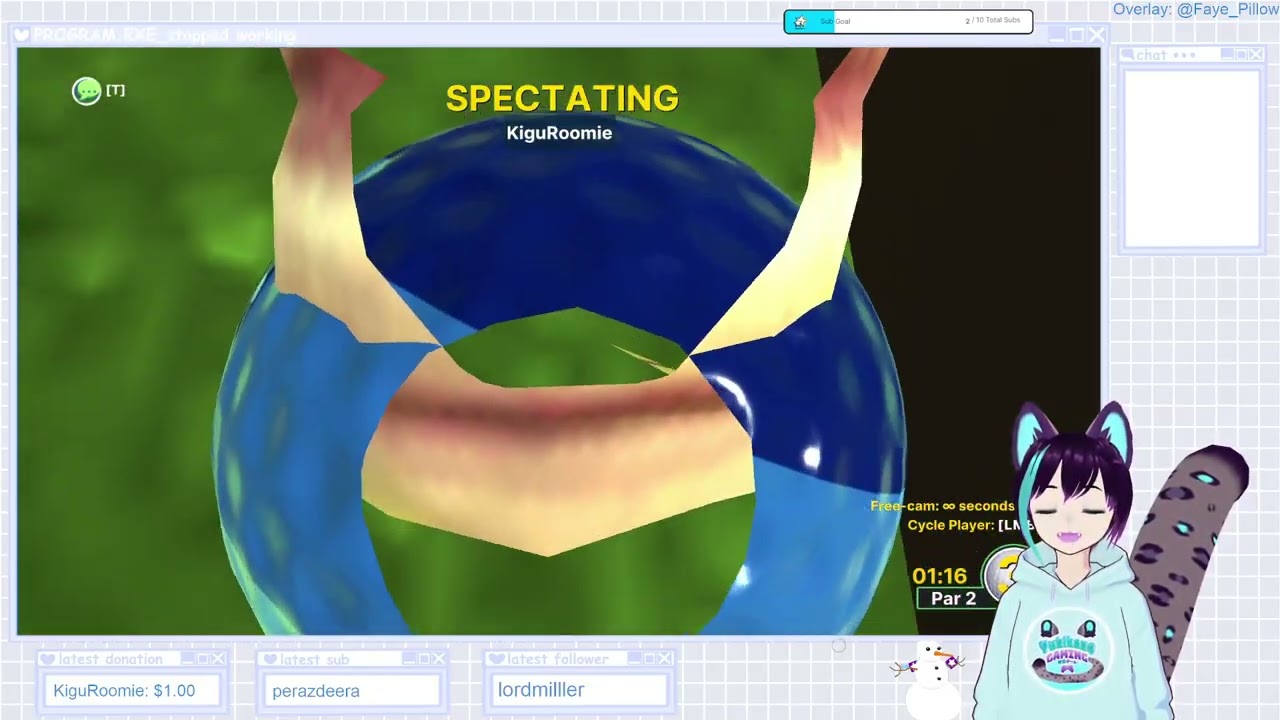The height and width of the screenshot is (720, 1280).
Task: Click the "SPECTATING" heading
Action: coord(562,99)
